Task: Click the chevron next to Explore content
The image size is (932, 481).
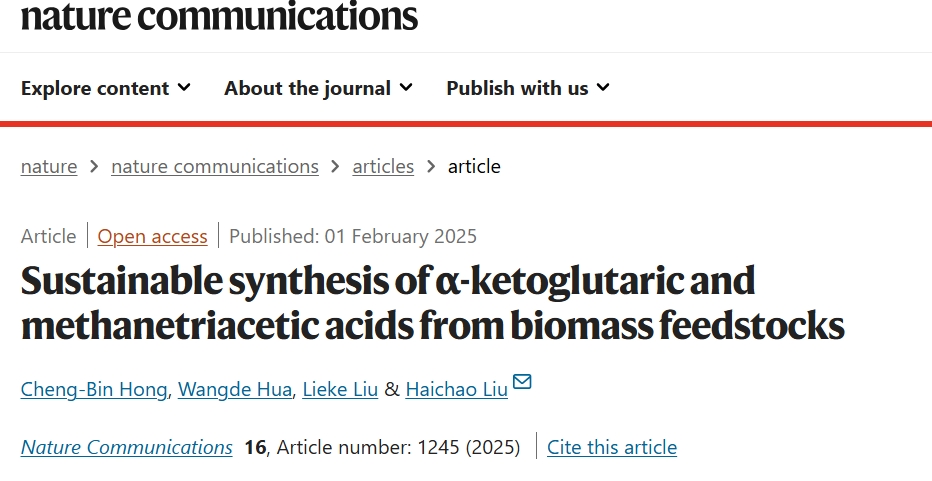Action: (184, 87)
